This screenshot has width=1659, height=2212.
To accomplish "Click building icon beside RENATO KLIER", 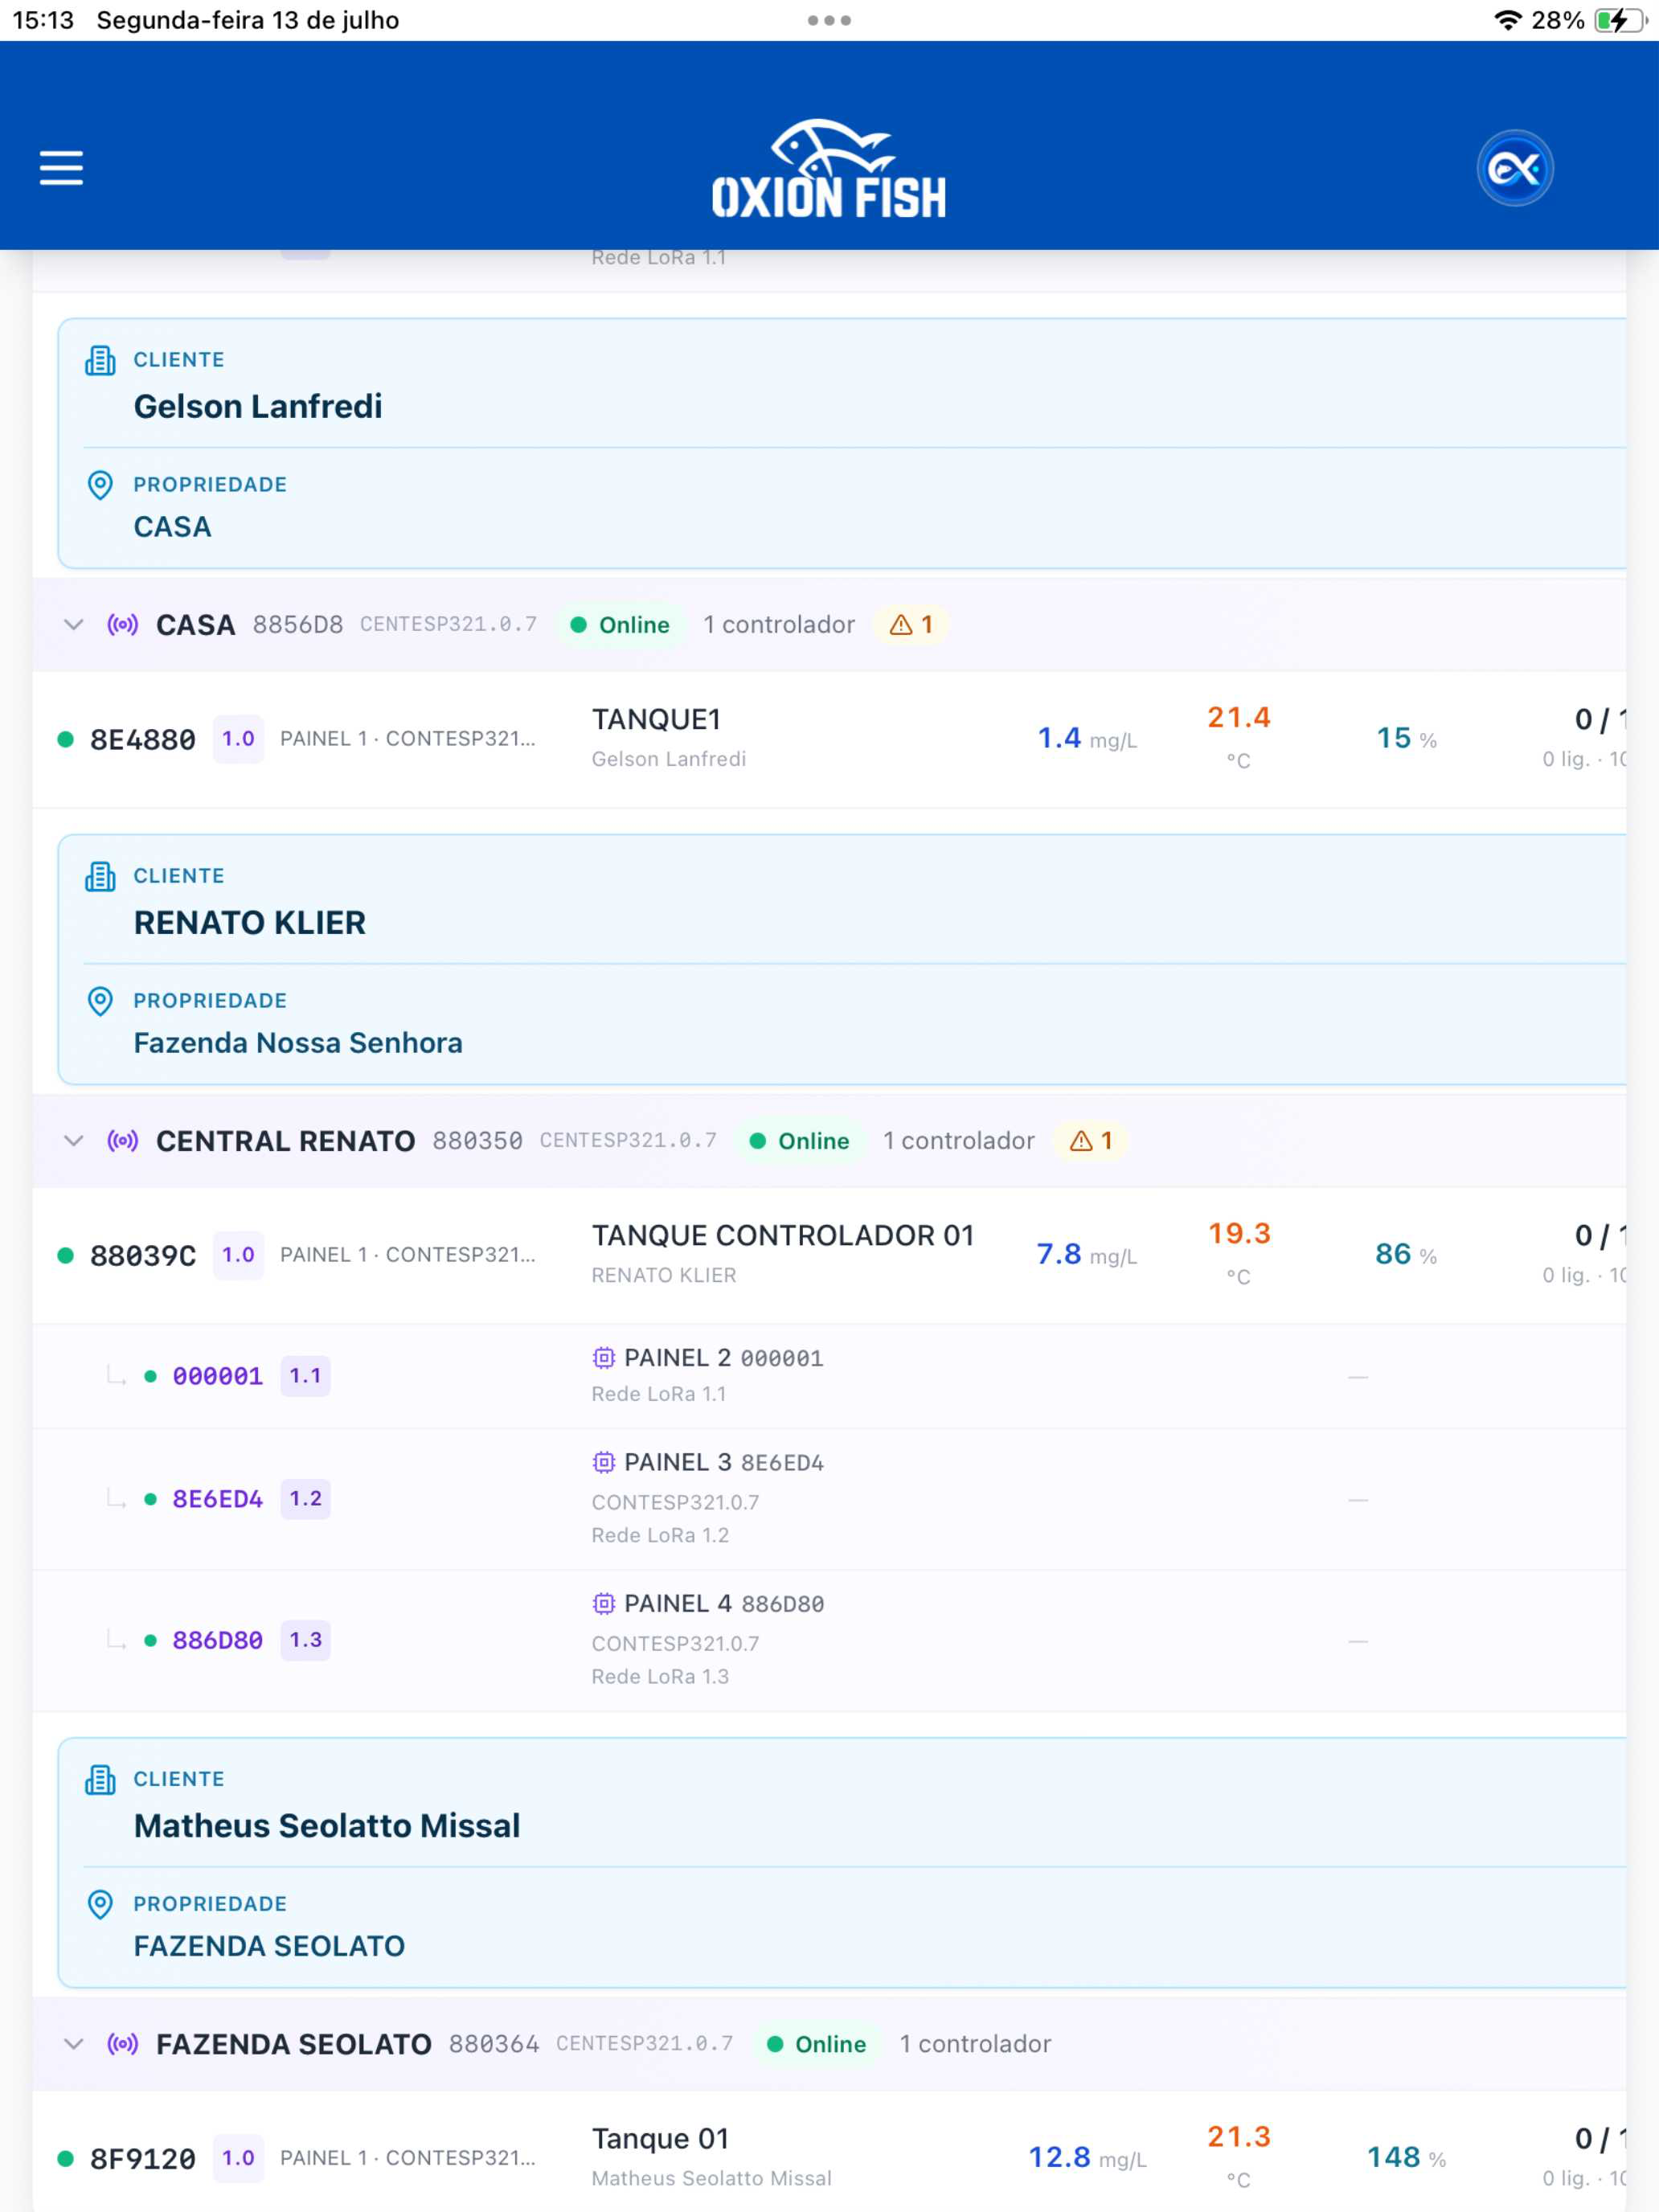I will (x=100, y=877).
